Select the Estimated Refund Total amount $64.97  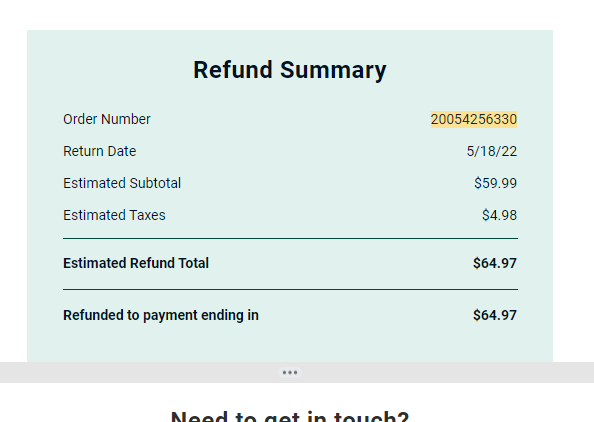coord(495,263)
